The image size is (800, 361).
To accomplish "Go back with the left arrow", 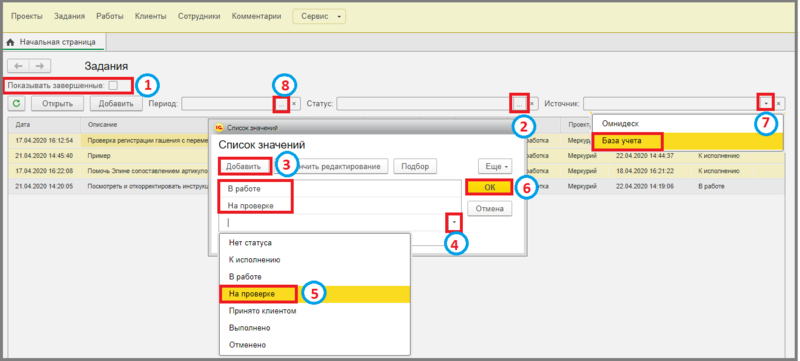I will [x=19, y=66].
